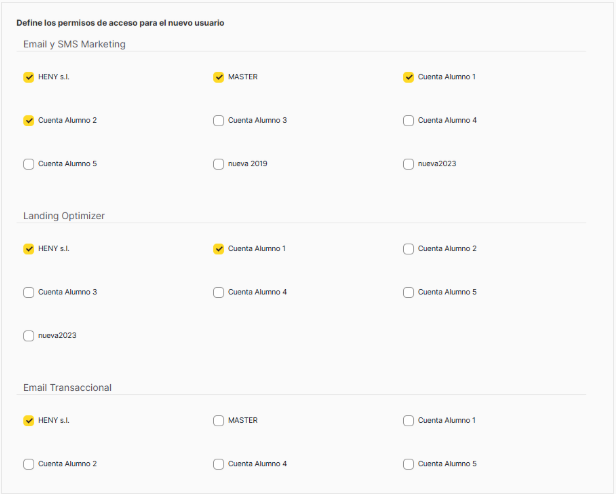Check nueva2023 under Landing Optimizer
Screen dimensions: 616x494
click(x=28, y=336)
